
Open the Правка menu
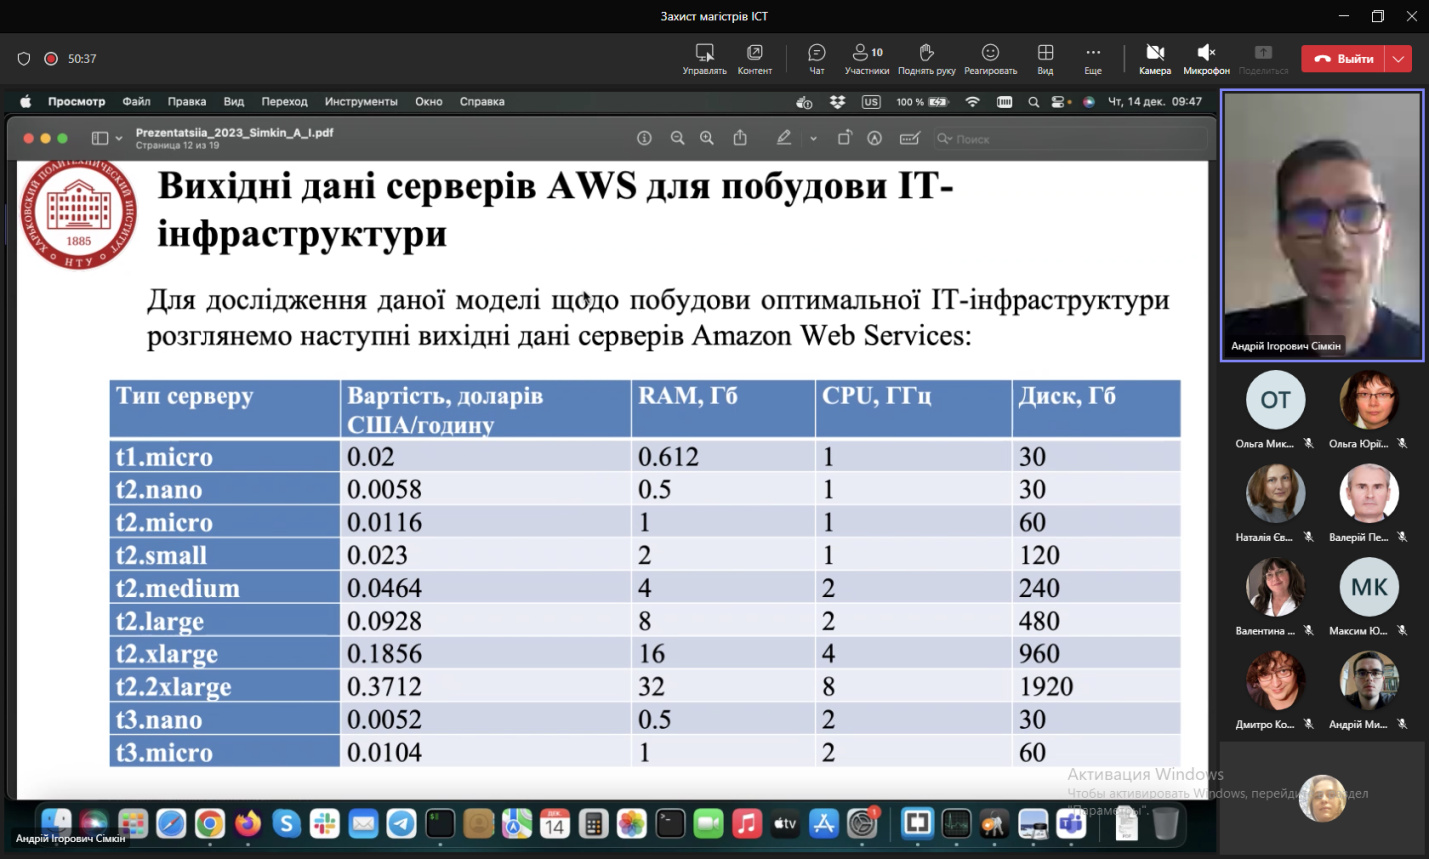(187, 101)
